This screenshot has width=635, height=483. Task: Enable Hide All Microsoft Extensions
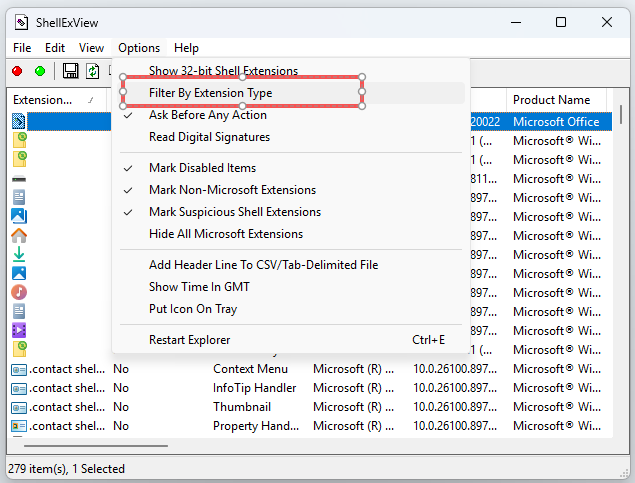pos(291,234)
